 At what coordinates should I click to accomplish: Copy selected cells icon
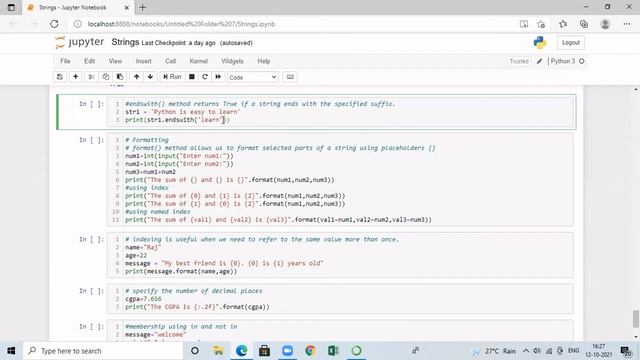pyautogui.click(x=106, y=77)
